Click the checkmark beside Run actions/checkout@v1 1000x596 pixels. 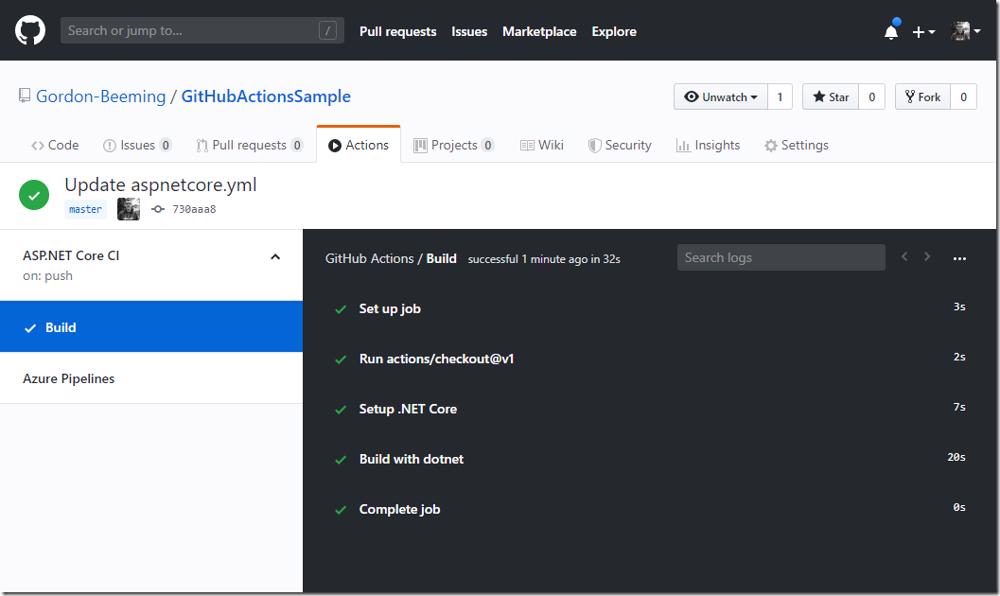point(341,360)
